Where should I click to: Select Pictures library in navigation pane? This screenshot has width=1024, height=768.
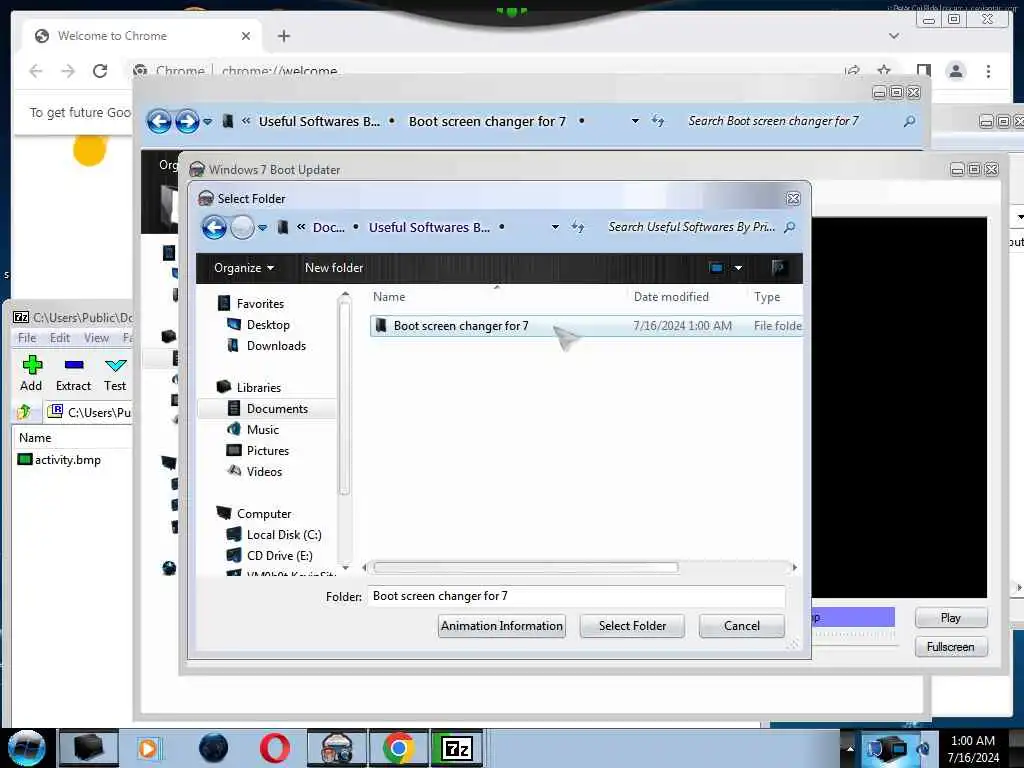(268, 451)
